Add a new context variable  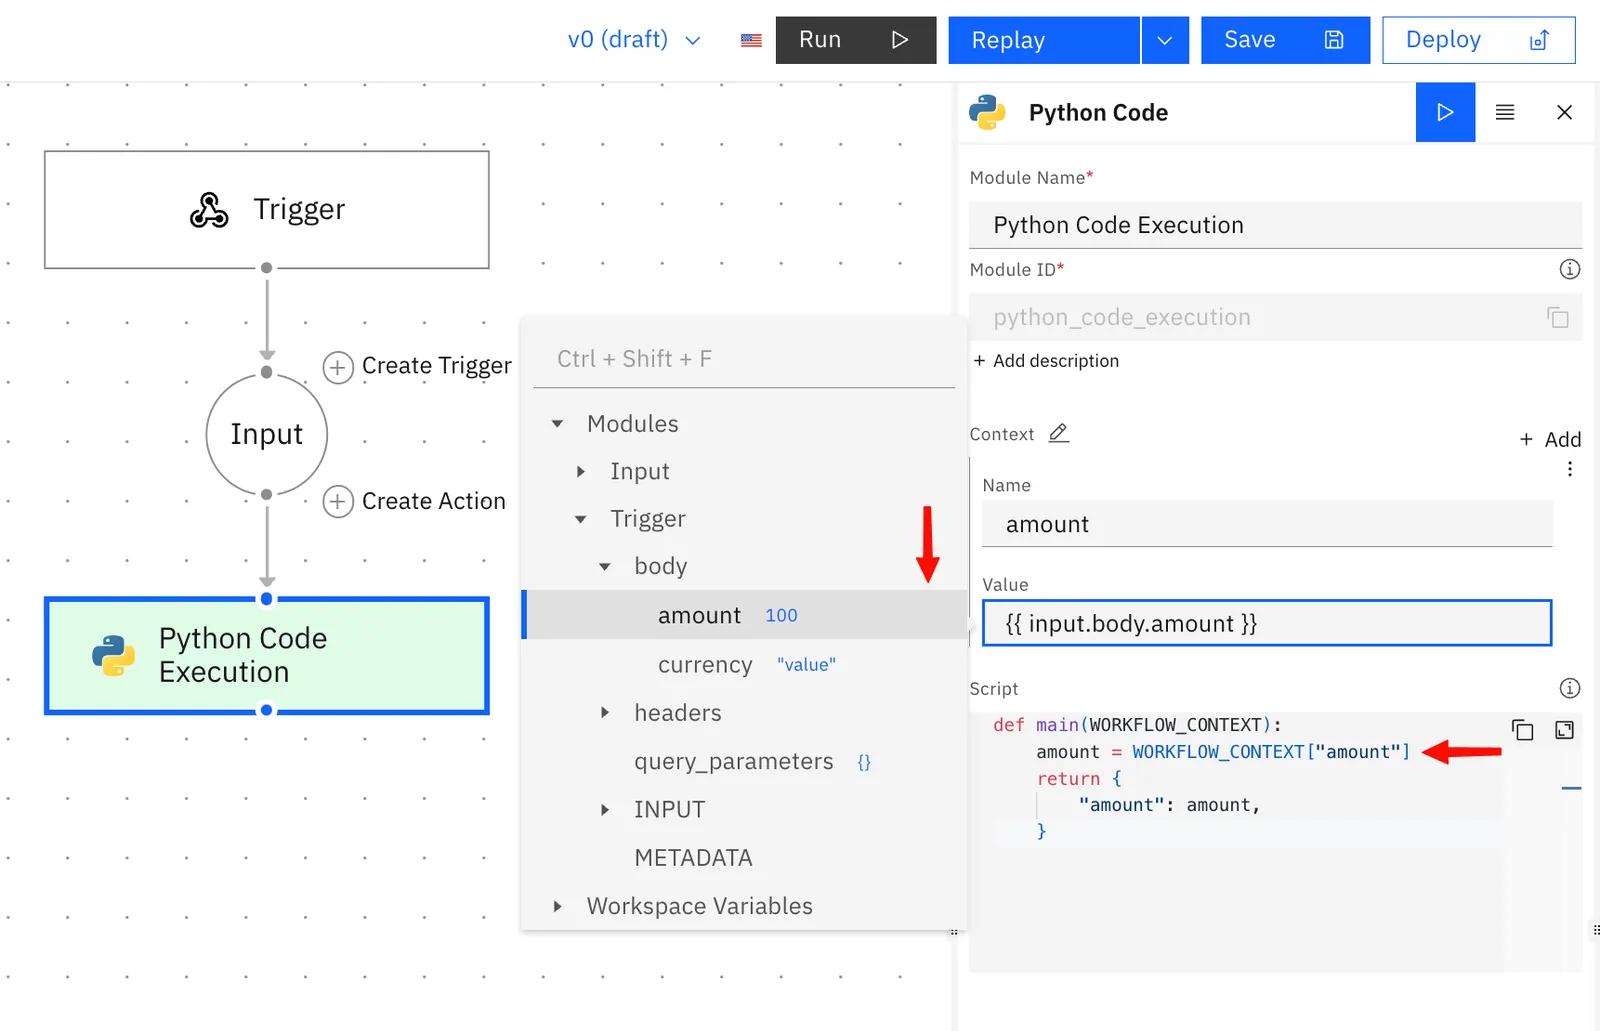pos(1550,439)
